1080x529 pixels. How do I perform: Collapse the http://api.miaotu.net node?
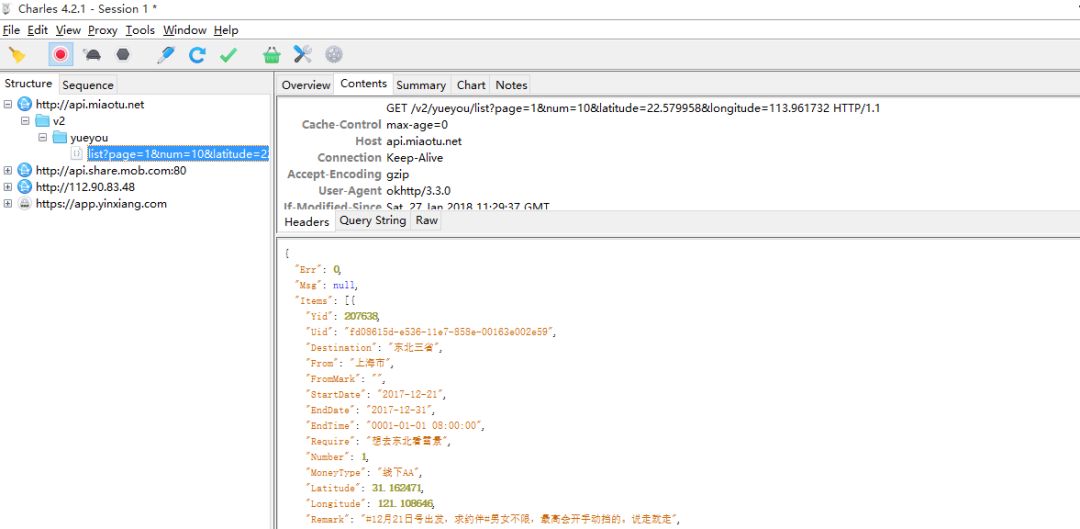(x=8, y=105)
